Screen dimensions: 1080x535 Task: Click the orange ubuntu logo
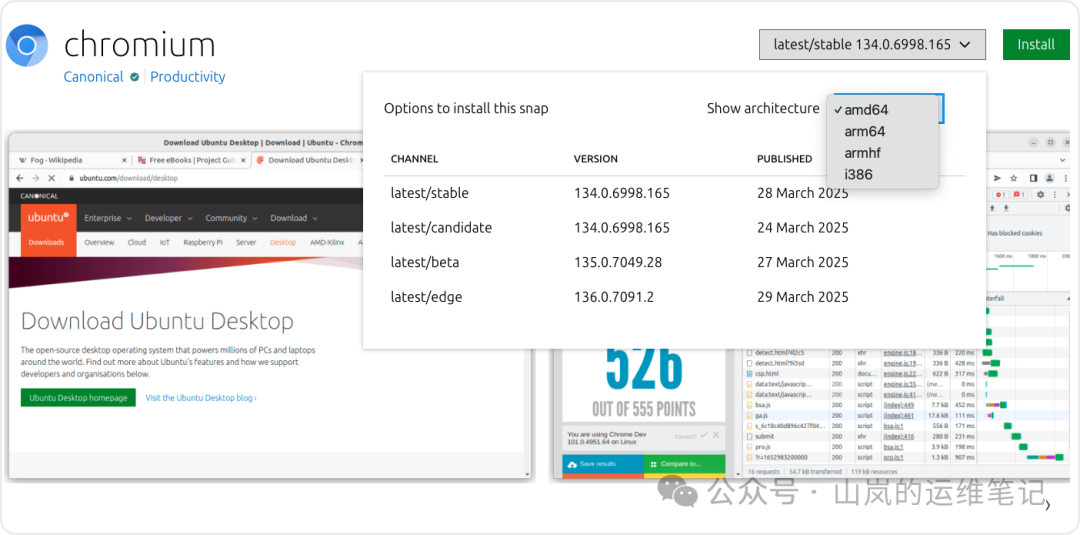48,218
